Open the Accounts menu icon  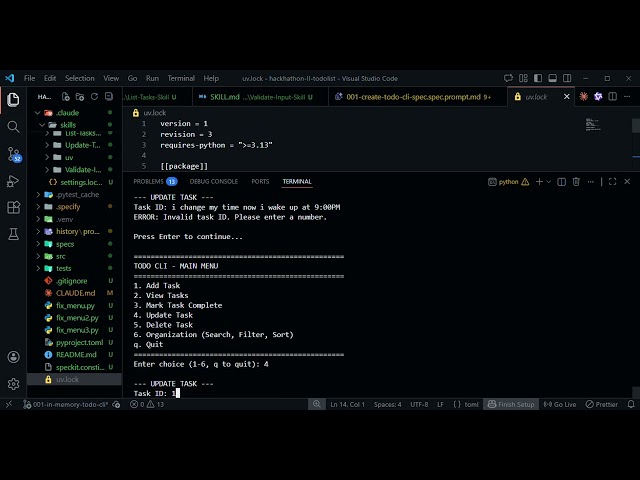point(13,357)
